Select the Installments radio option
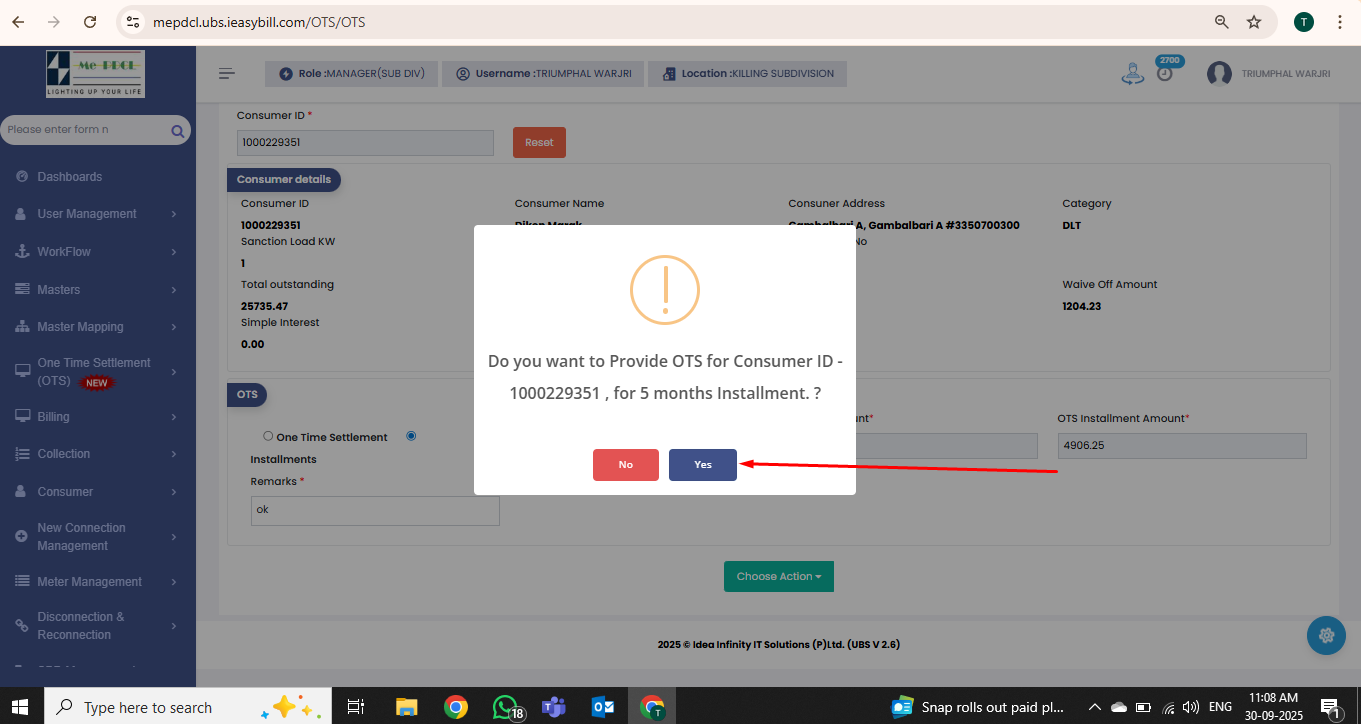The image size is (1361, 724). (411, 436)
